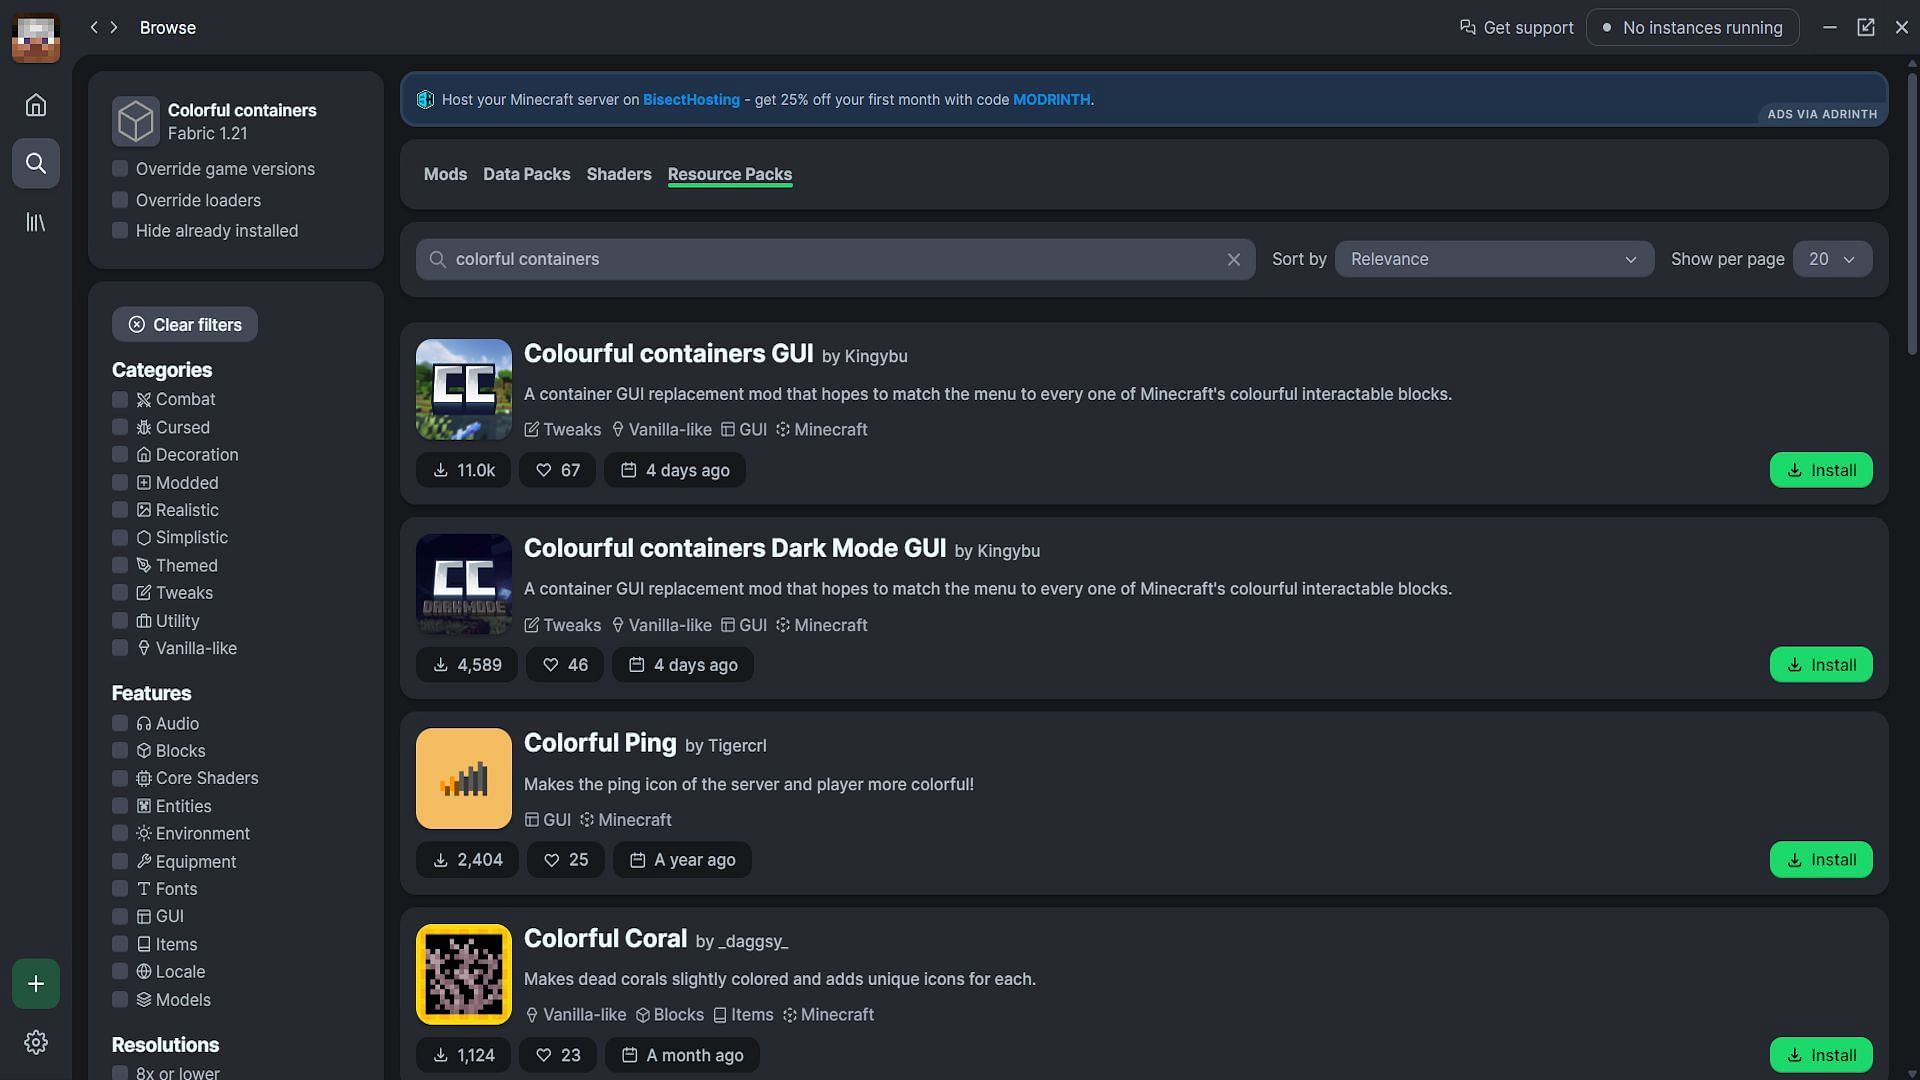This screenshot has width=1920, height=1080.
Task: Check the GUI feature filter
Action: [120, 916]
